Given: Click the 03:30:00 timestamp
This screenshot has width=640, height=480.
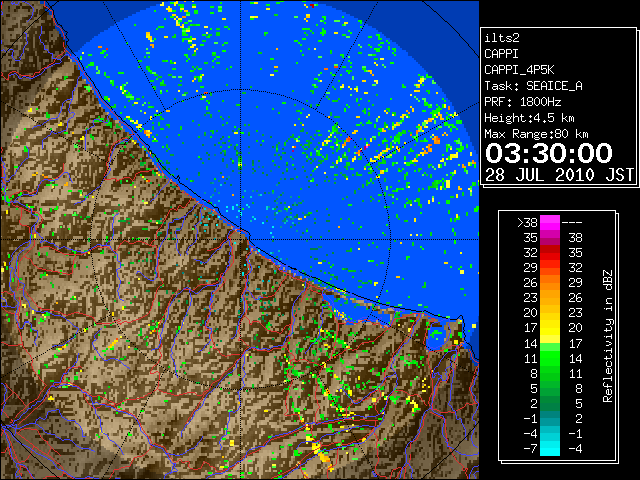Looking at the screenshot, I should point(549,153).
